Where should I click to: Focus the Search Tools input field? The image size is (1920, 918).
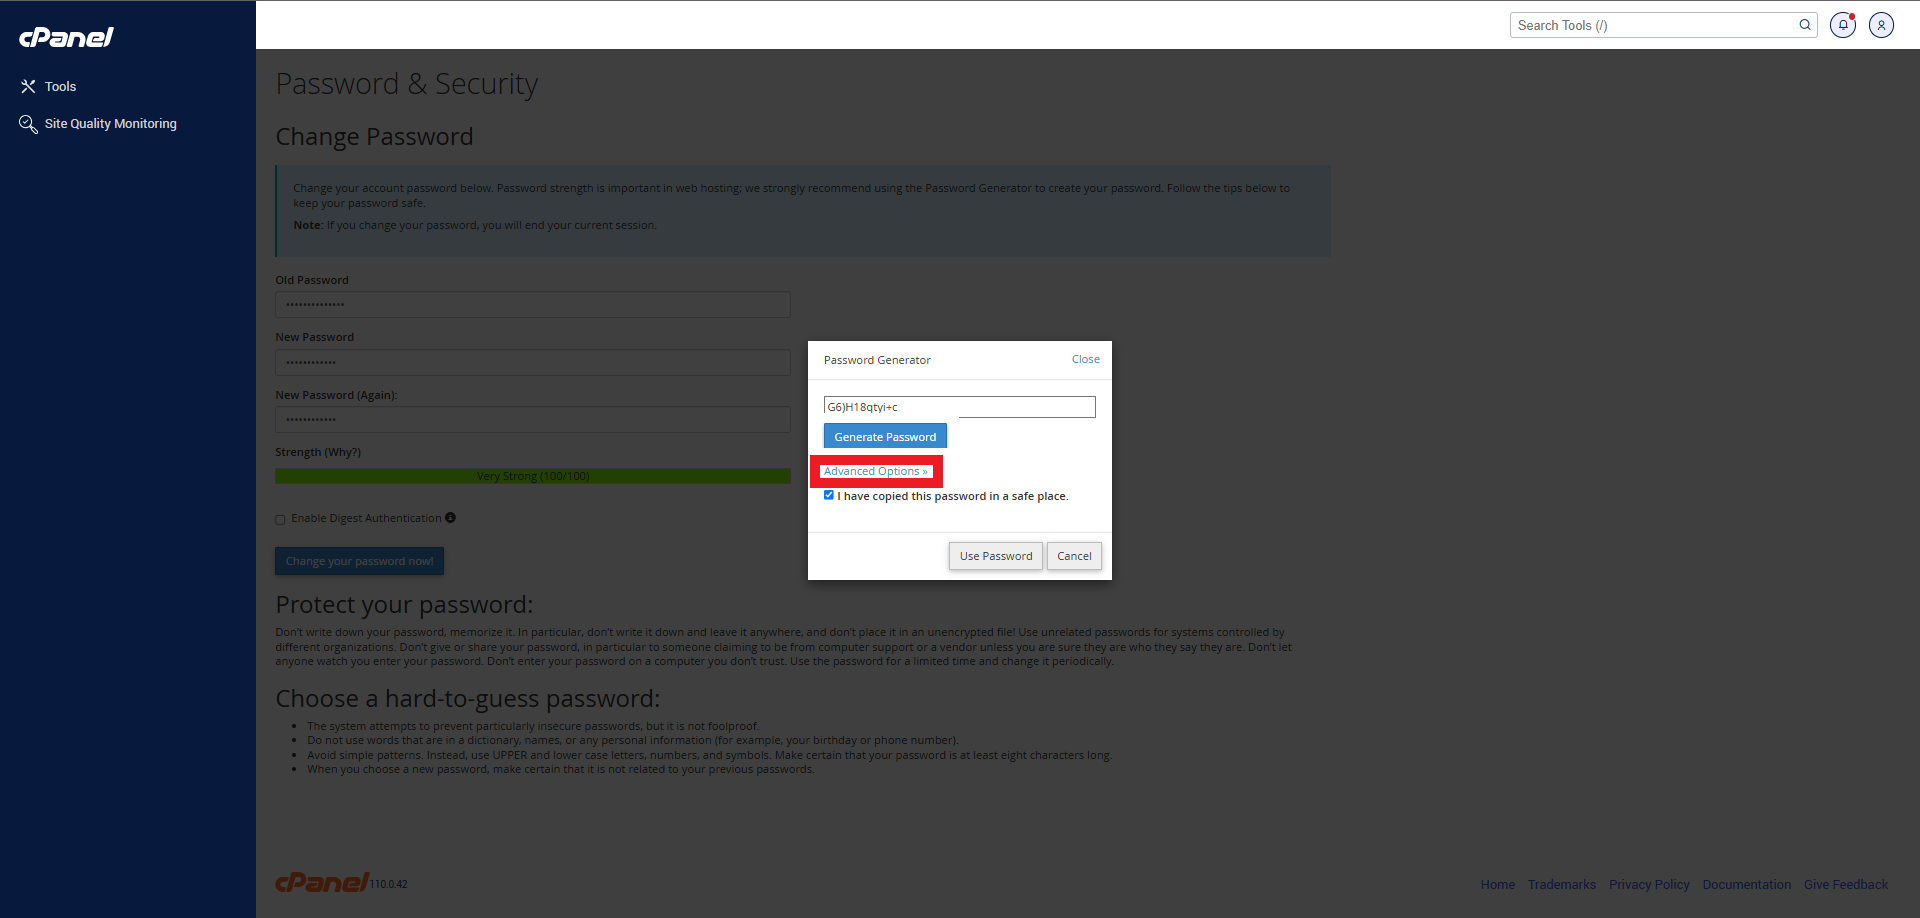click(x=1650, y=25)
